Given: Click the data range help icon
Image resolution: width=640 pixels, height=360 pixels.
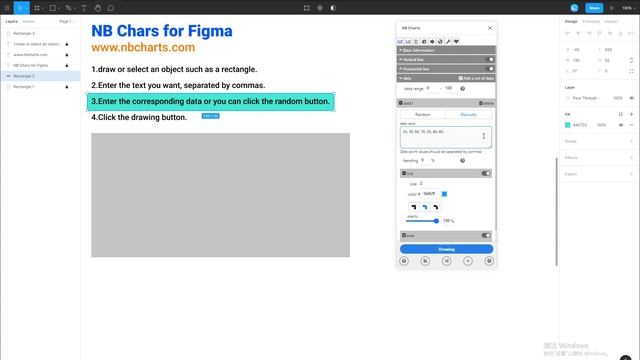Looking at the screenshot, I should click(462, 88).
